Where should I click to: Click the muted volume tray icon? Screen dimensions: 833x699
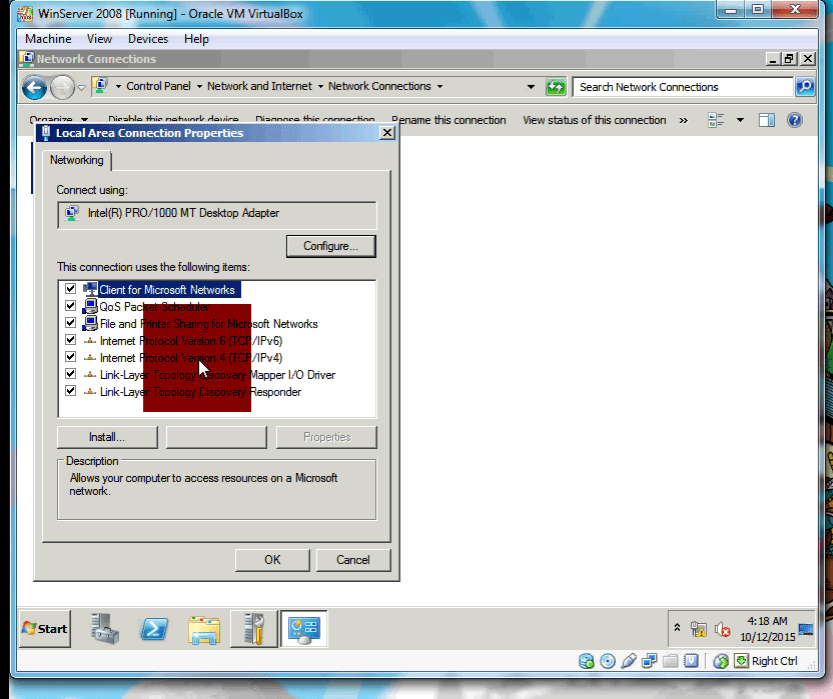(x=722, y=629)
